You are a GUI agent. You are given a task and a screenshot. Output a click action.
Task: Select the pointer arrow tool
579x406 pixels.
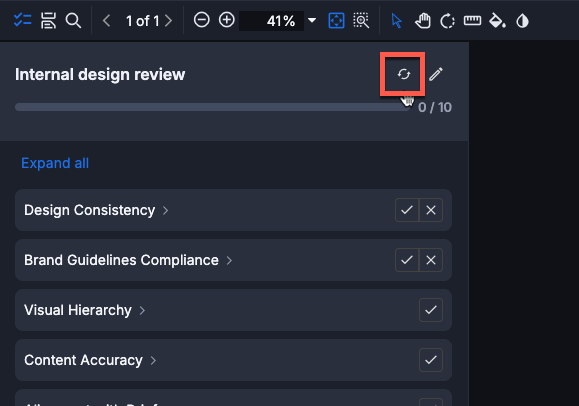(397, 21)
